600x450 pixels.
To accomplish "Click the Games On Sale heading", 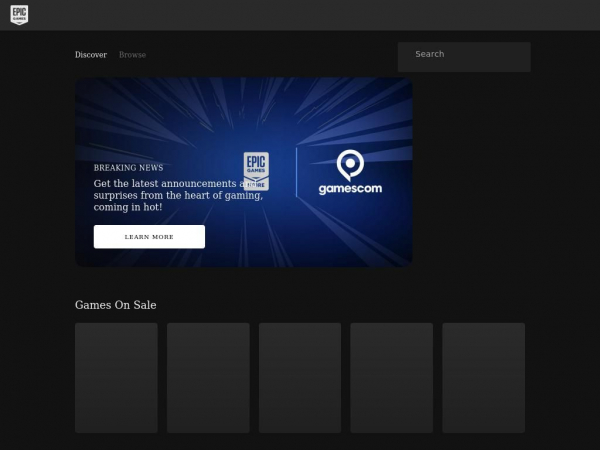I will [x=116, y=305].
